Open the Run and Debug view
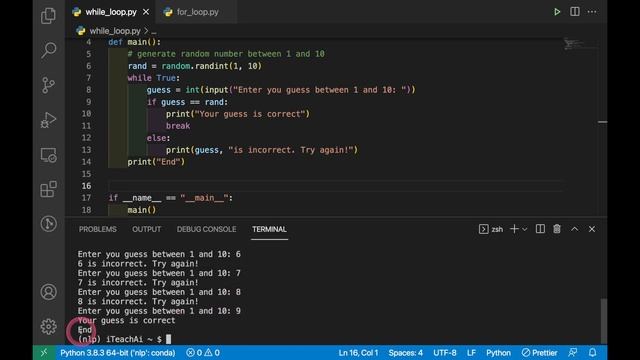The width and height of the screenshot is (640, 360). (49, 120)
